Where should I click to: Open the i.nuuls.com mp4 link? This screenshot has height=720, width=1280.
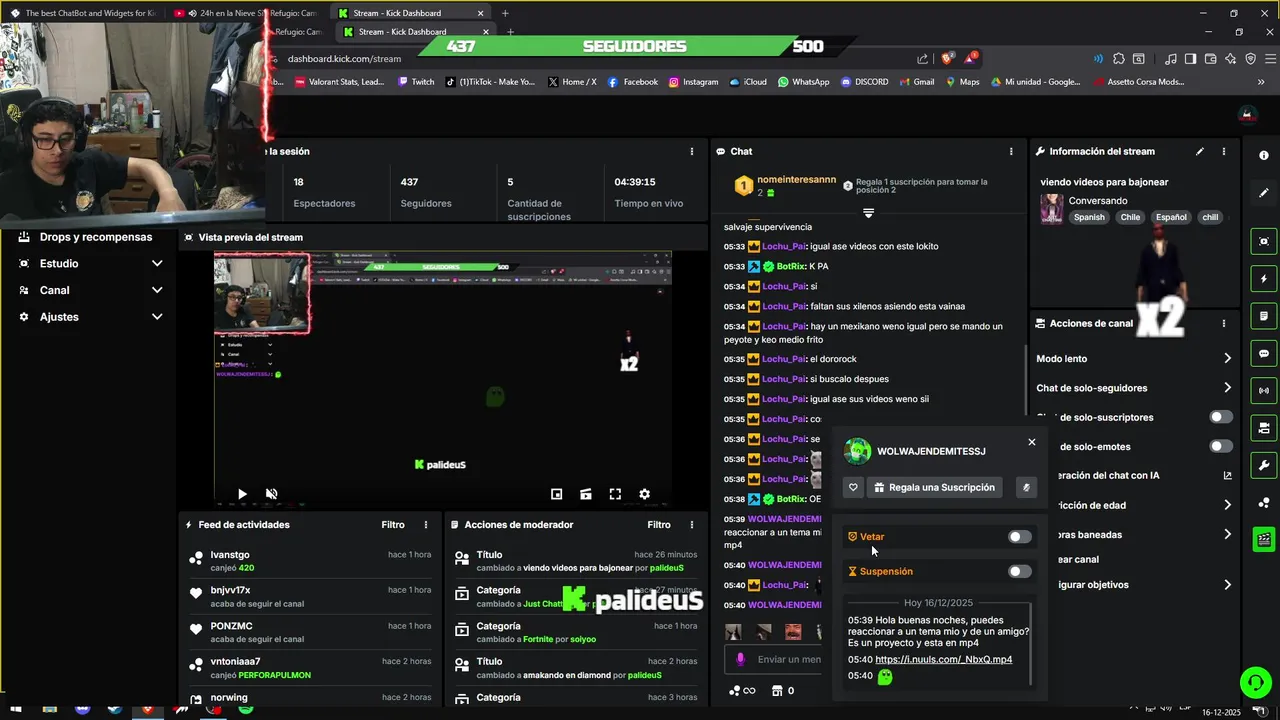pos(943,659)
